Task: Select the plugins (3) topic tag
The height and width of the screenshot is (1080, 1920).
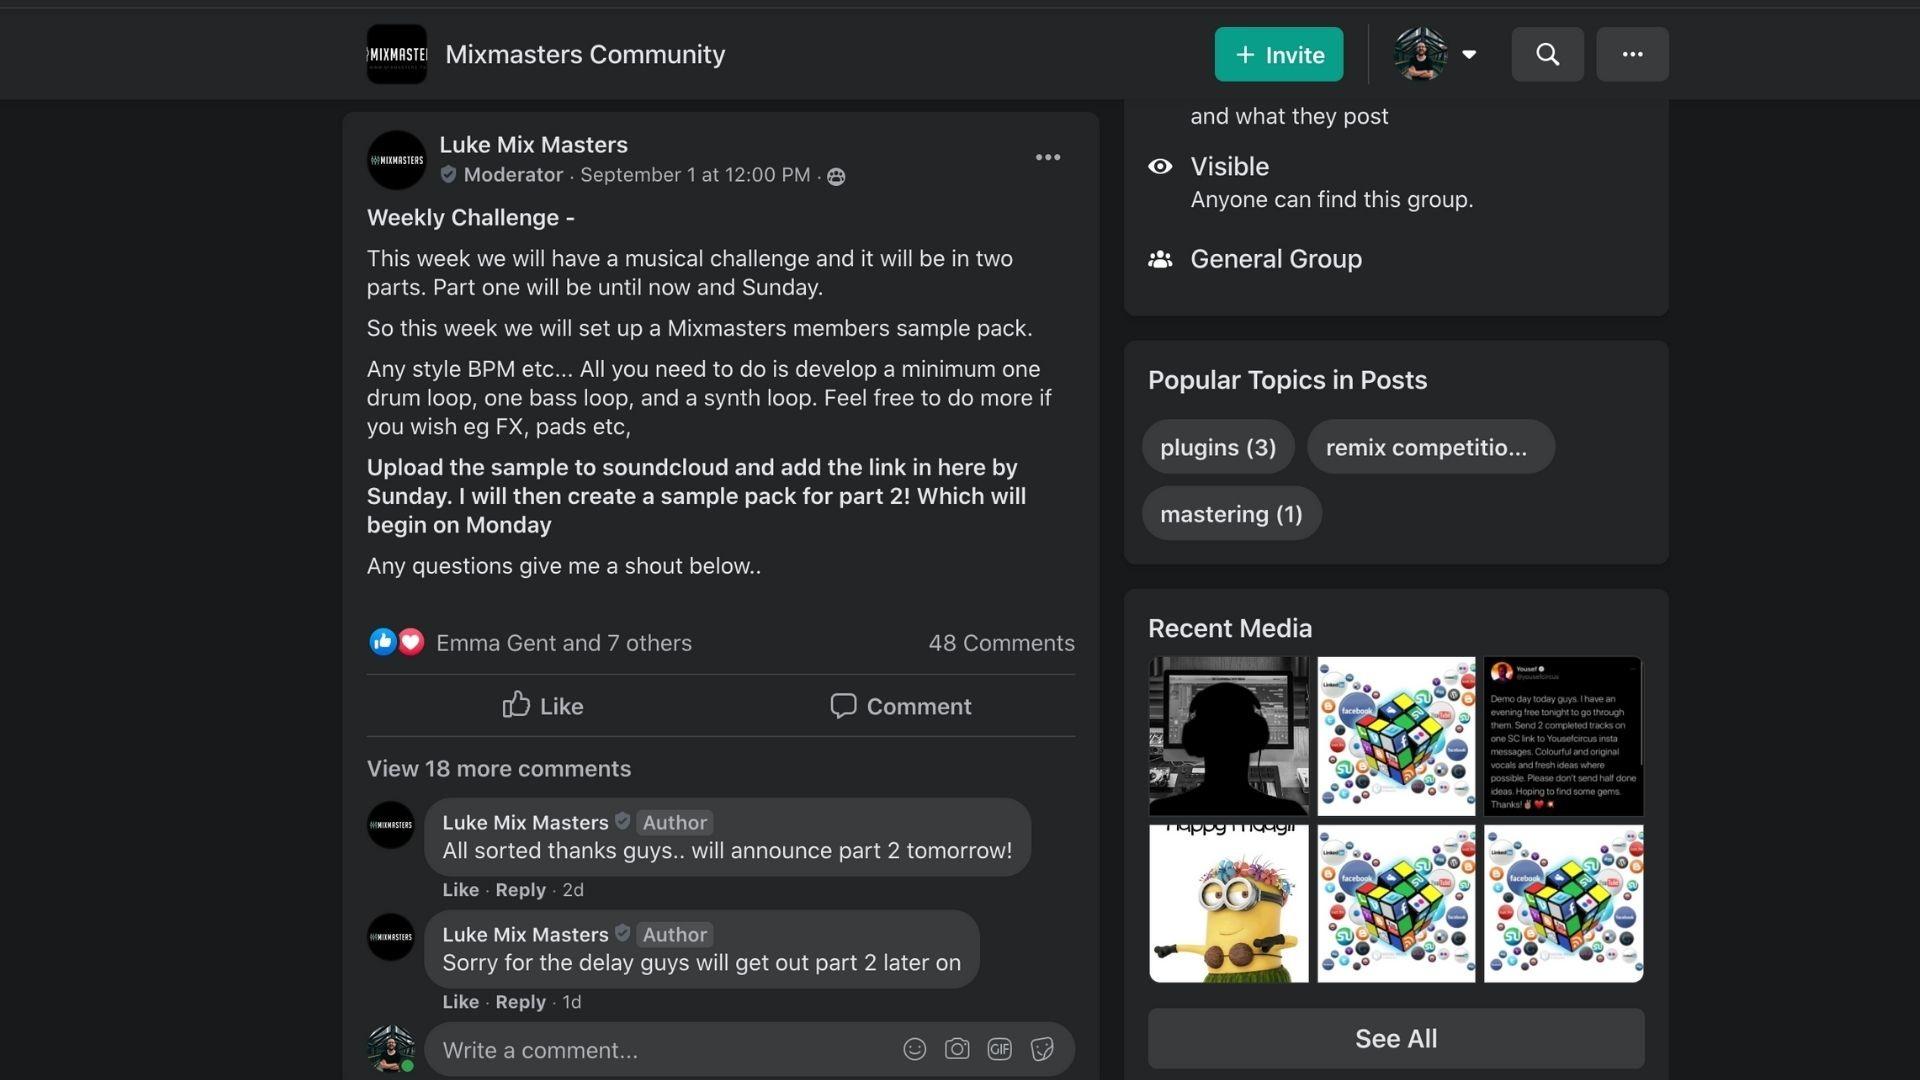Action: pyautogui.click(x=1217, y=447)
